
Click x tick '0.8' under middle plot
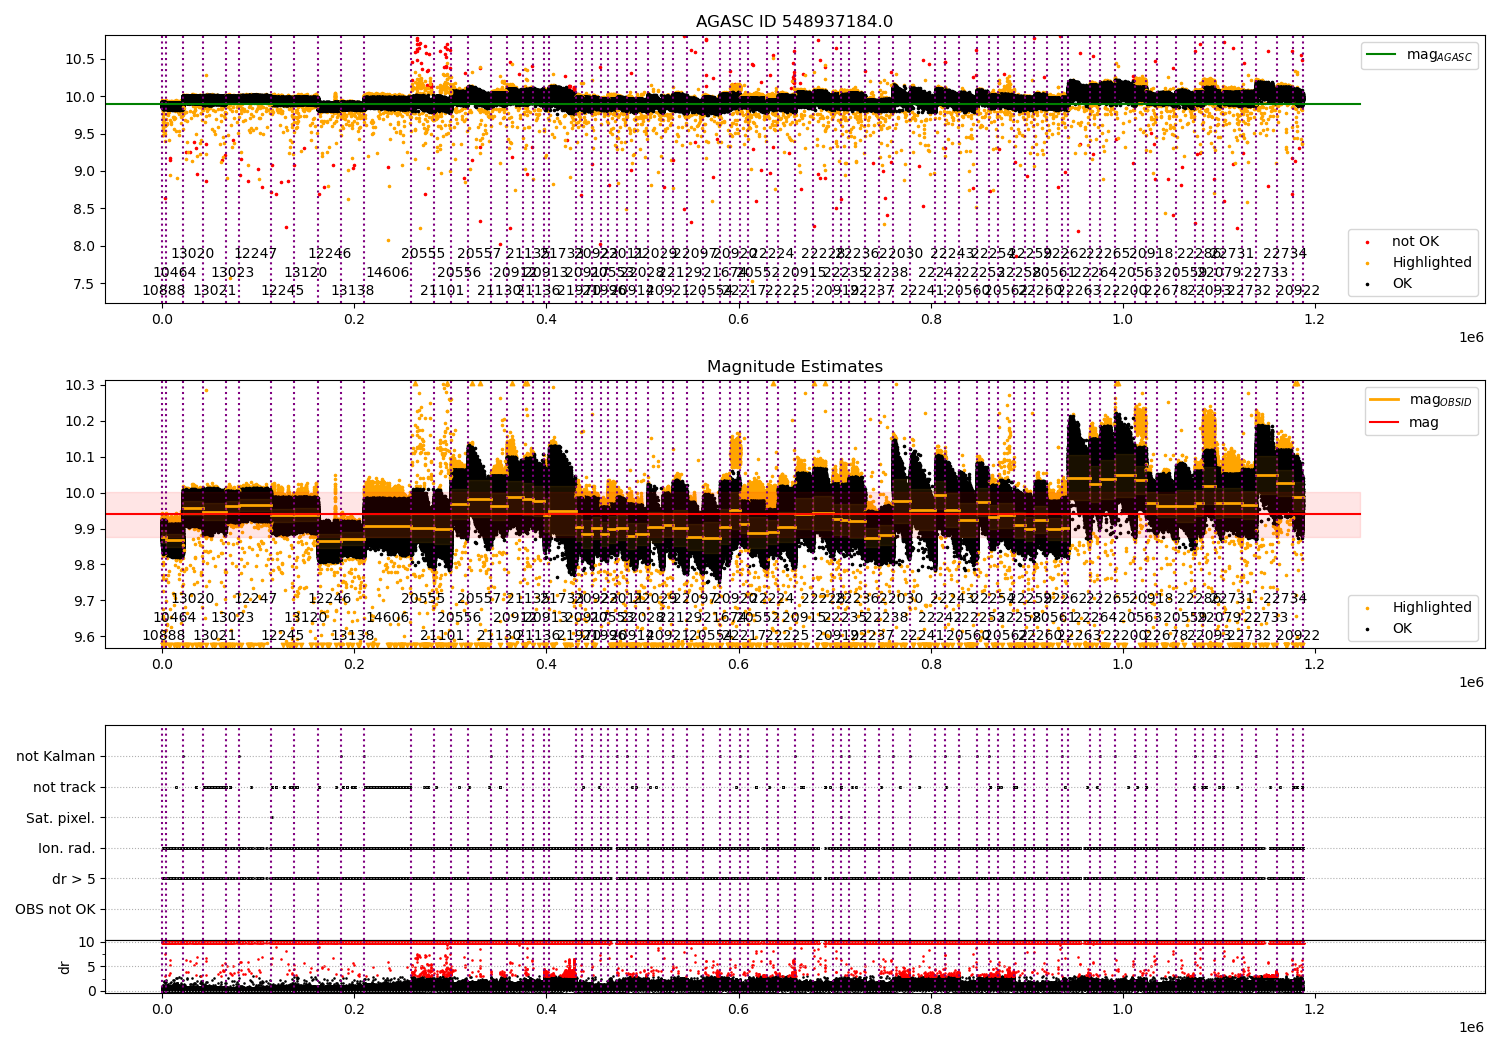[x=930, y=664]
